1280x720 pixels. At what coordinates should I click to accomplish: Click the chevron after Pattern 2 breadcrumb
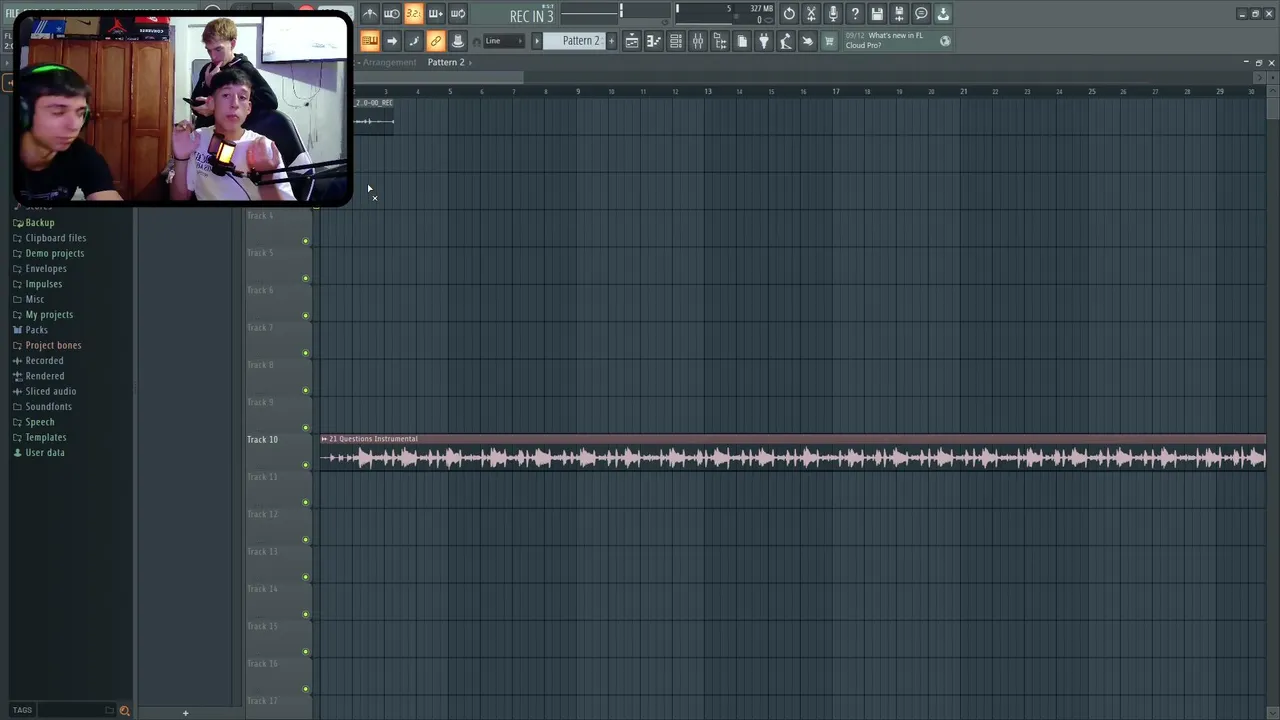470,62
